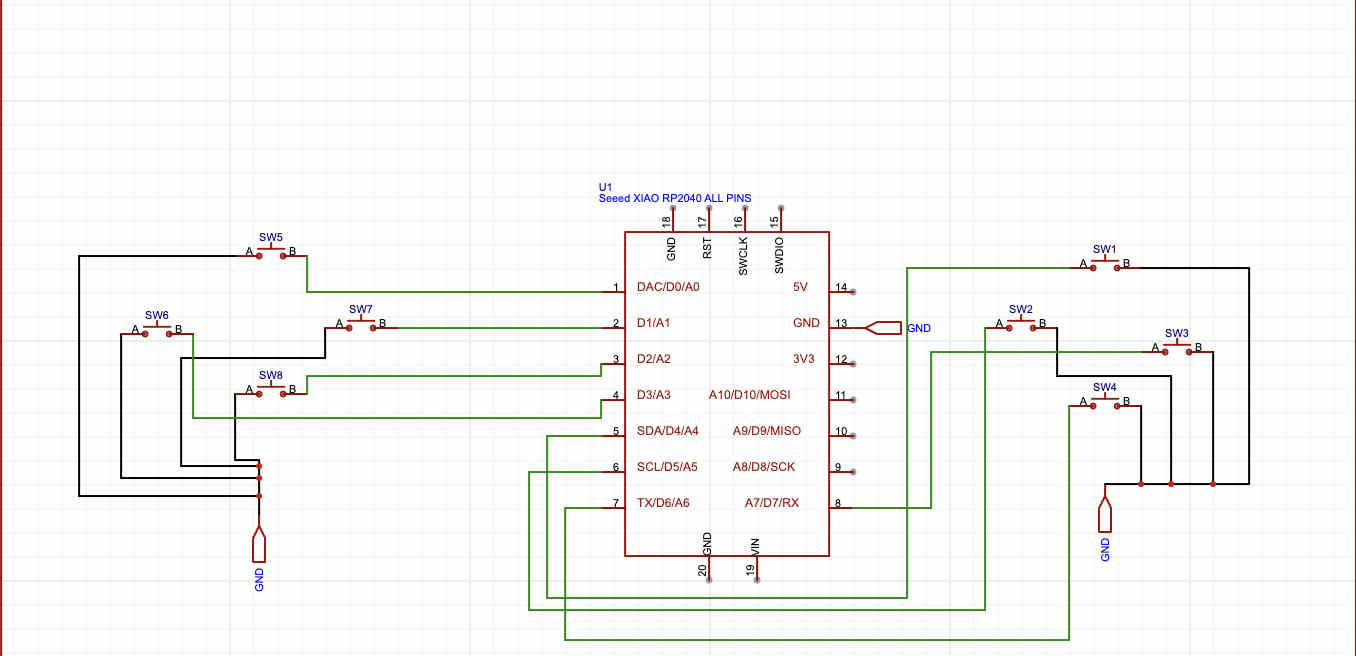Click the D3/A3 pin label
The width and height of the screenshot is (1356, 656).
653,395
